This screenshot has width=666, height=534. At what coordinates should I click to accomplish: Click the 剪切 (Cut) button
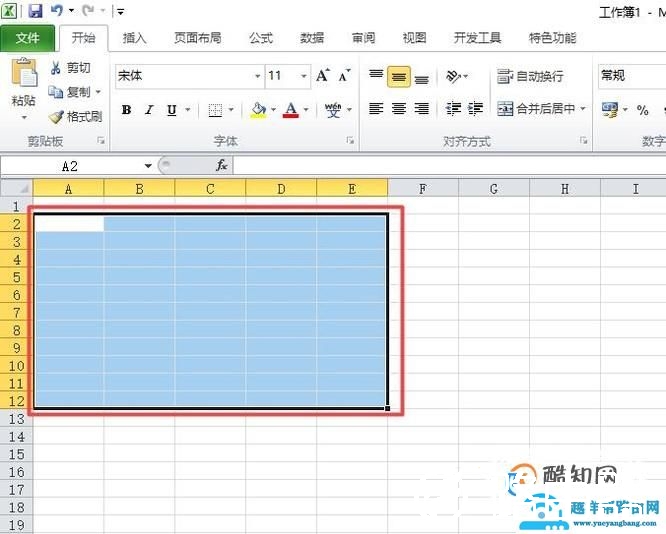[71, 68]
